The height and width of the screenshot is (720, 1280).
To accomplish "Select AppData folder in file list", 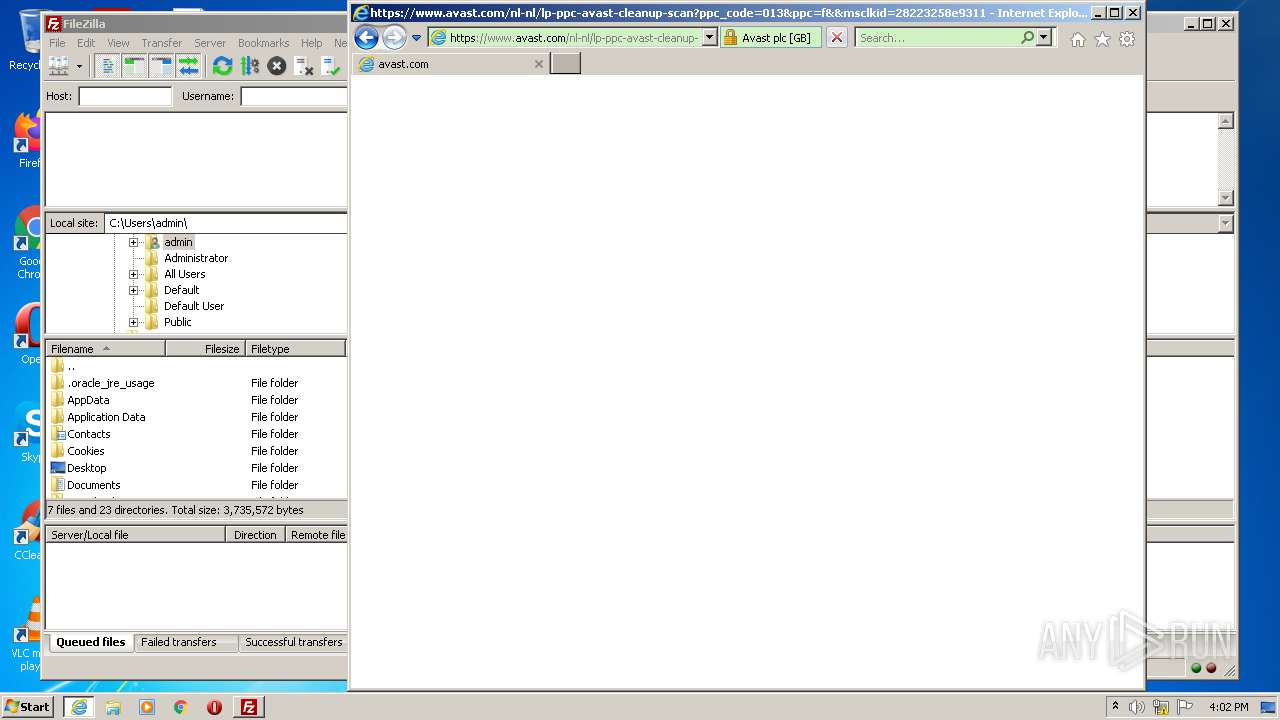I will pos(196,400).
